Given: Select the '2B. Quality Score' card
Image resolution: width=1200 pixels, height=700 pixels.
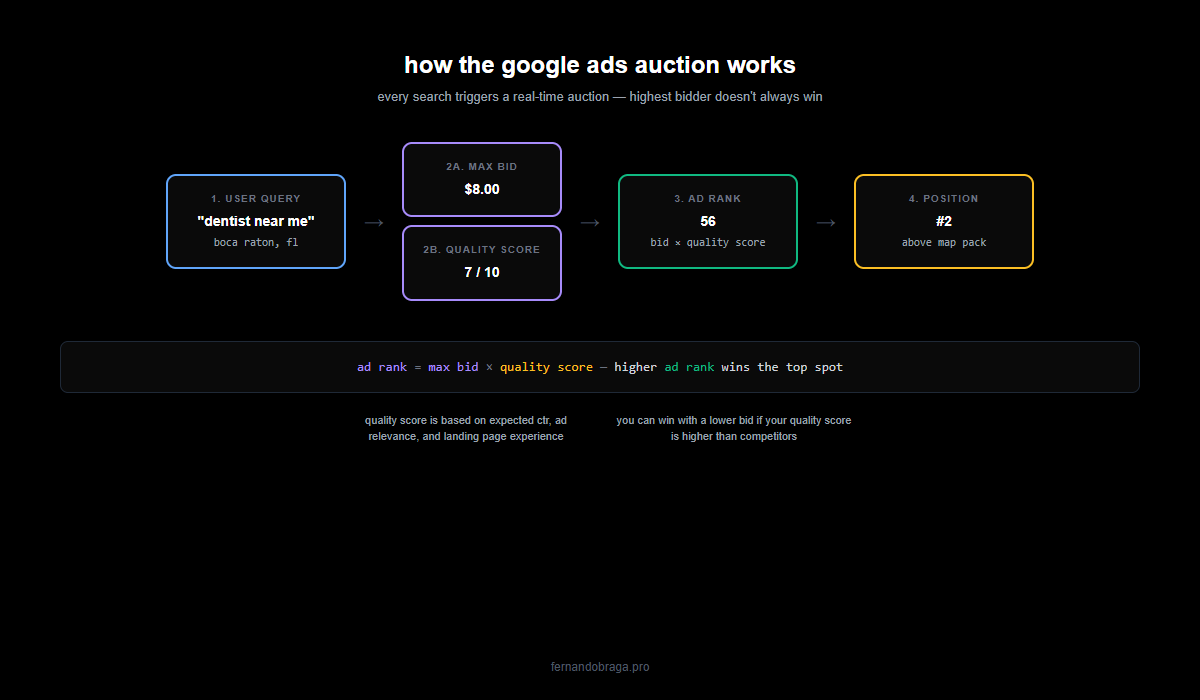Looking at the screenshot, I should tap(482, 263).
